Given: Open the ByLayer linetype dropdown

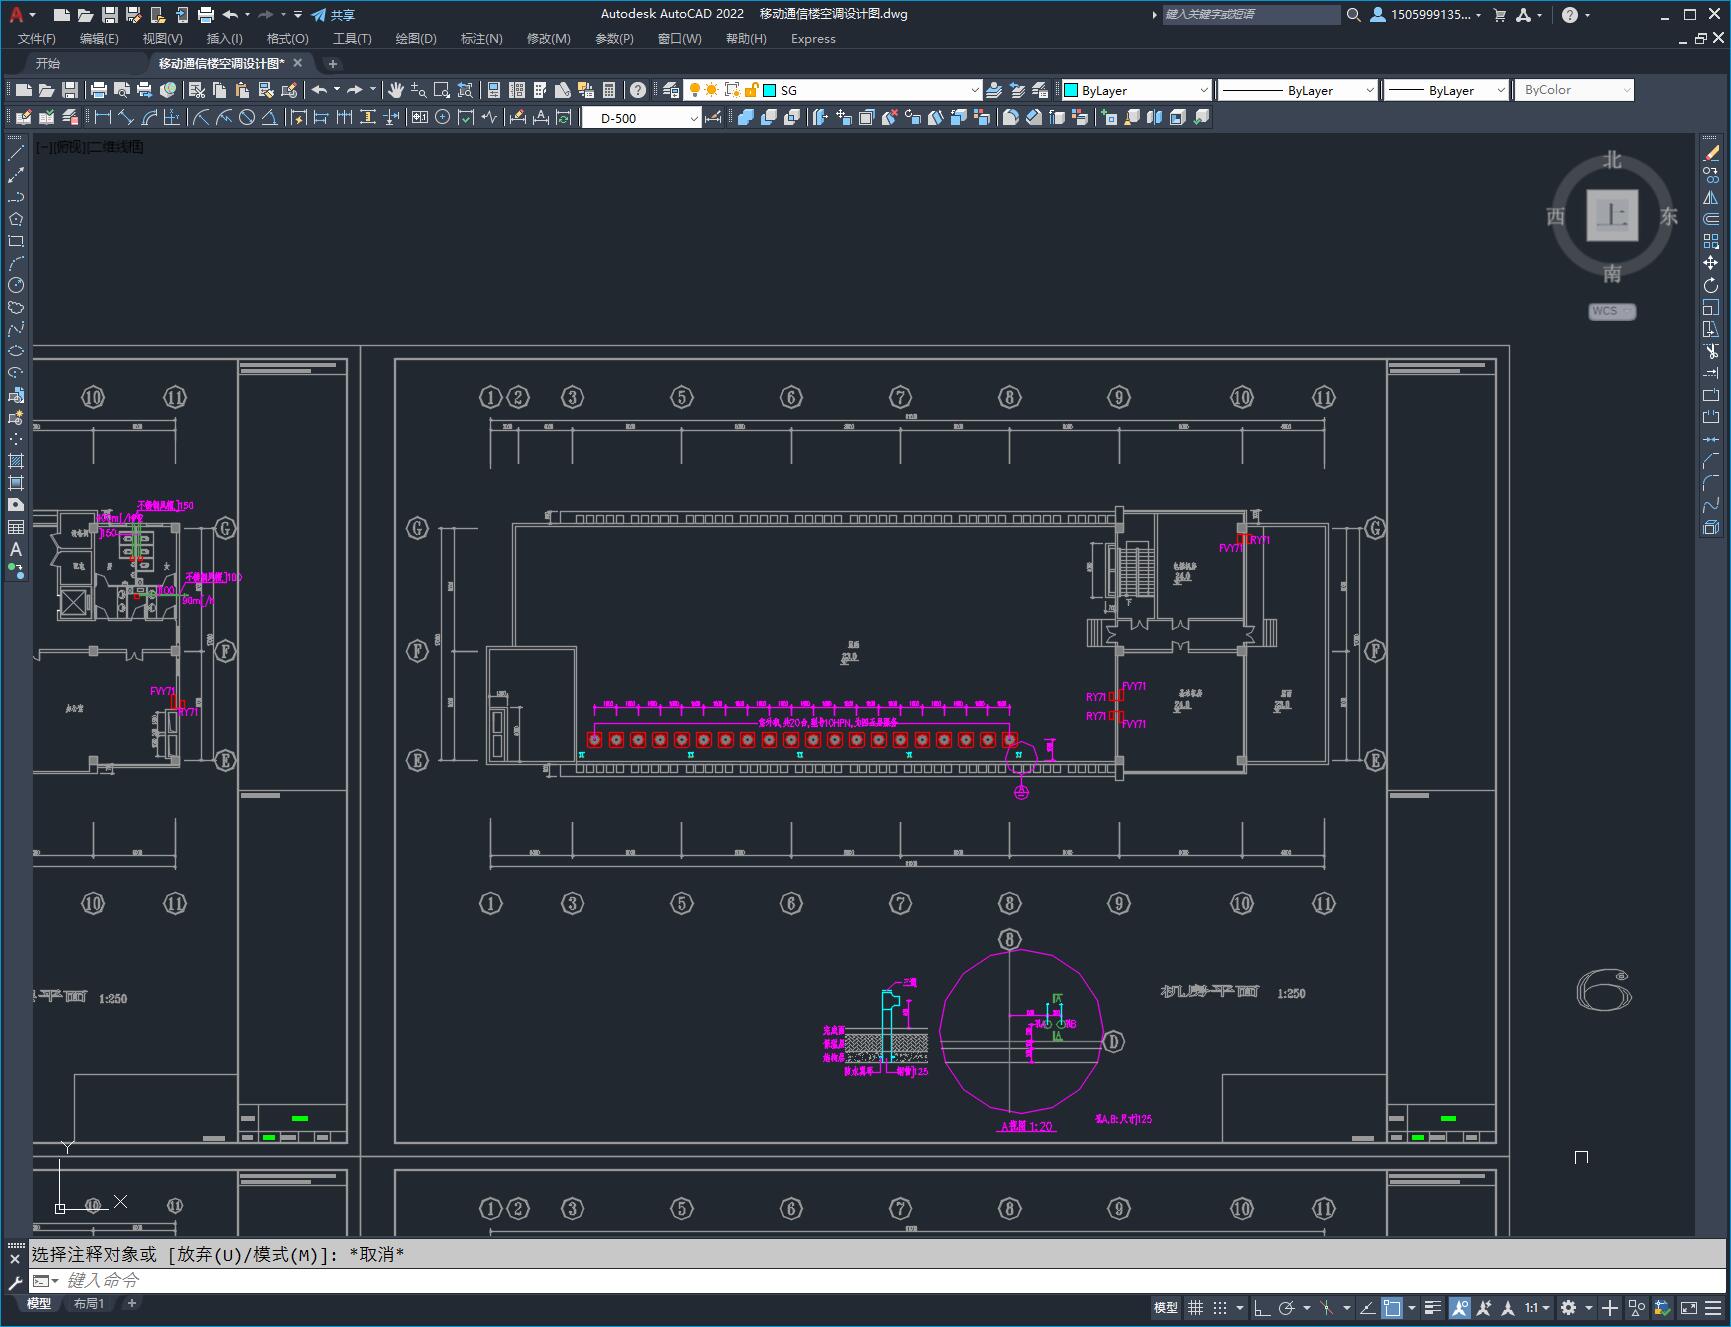Looking at the screenshot, I should click(1298, 90).
